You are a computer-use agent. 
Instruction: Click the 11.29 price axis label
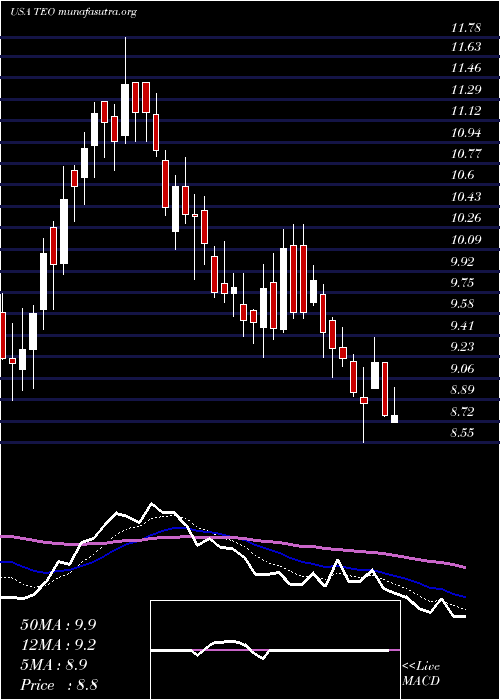[466, 90]
